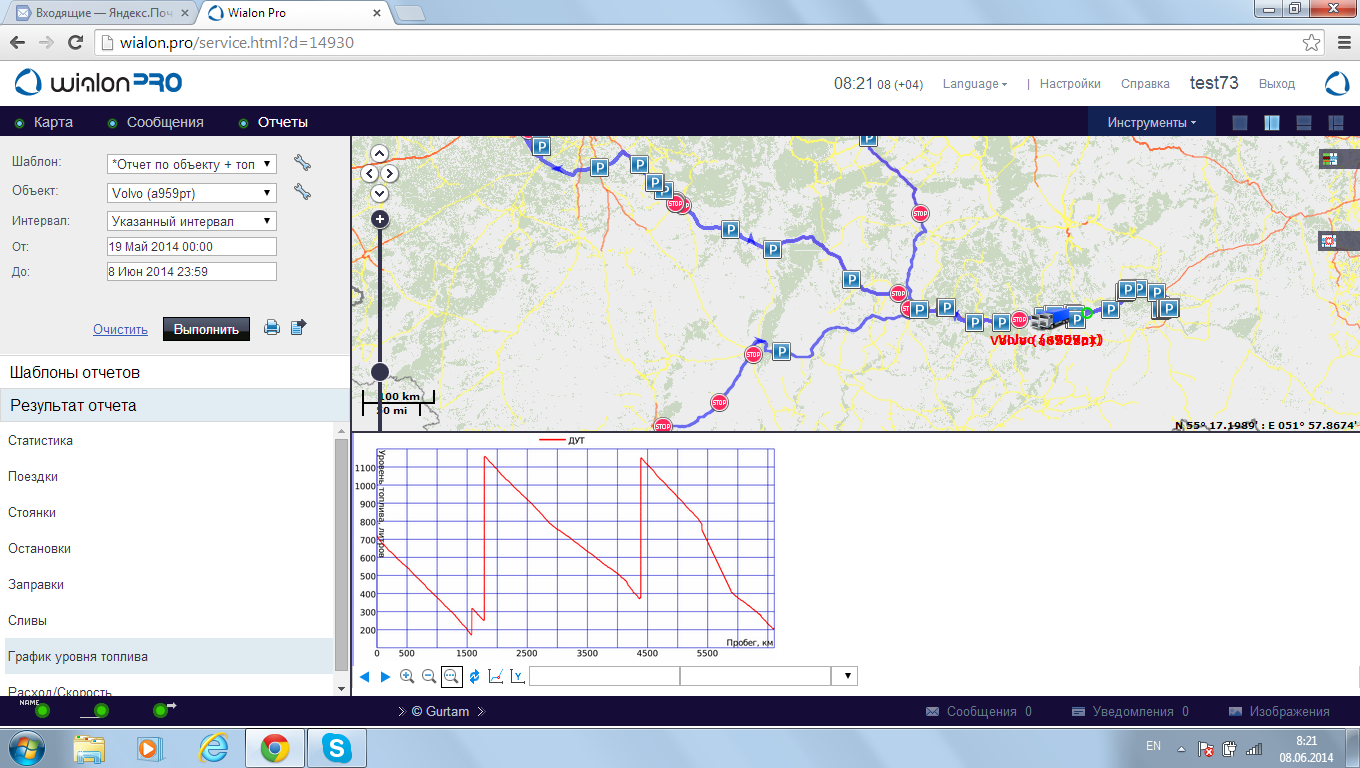Switch to the Сообщения tab

164,123
